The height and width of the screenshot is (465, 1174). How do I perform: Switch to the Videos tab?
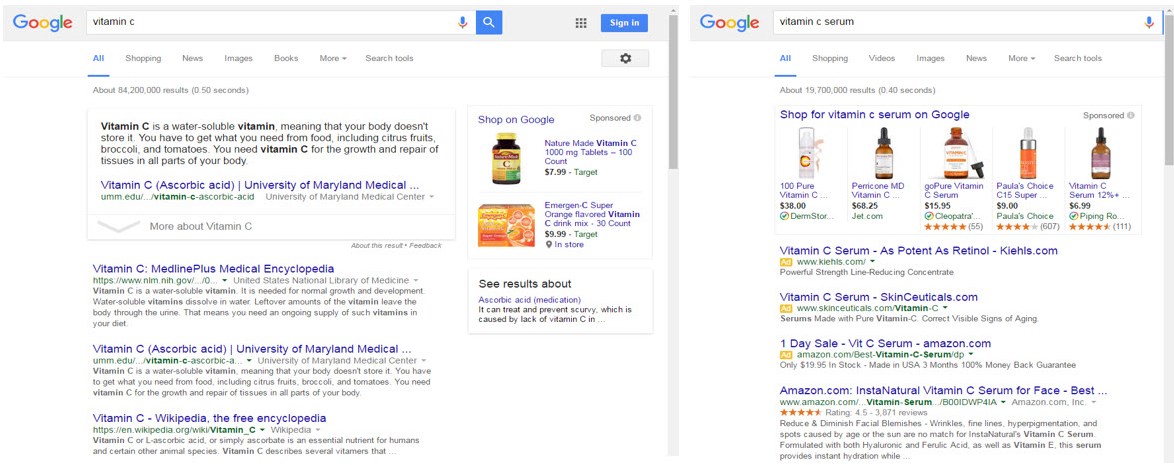coord(881,58)
